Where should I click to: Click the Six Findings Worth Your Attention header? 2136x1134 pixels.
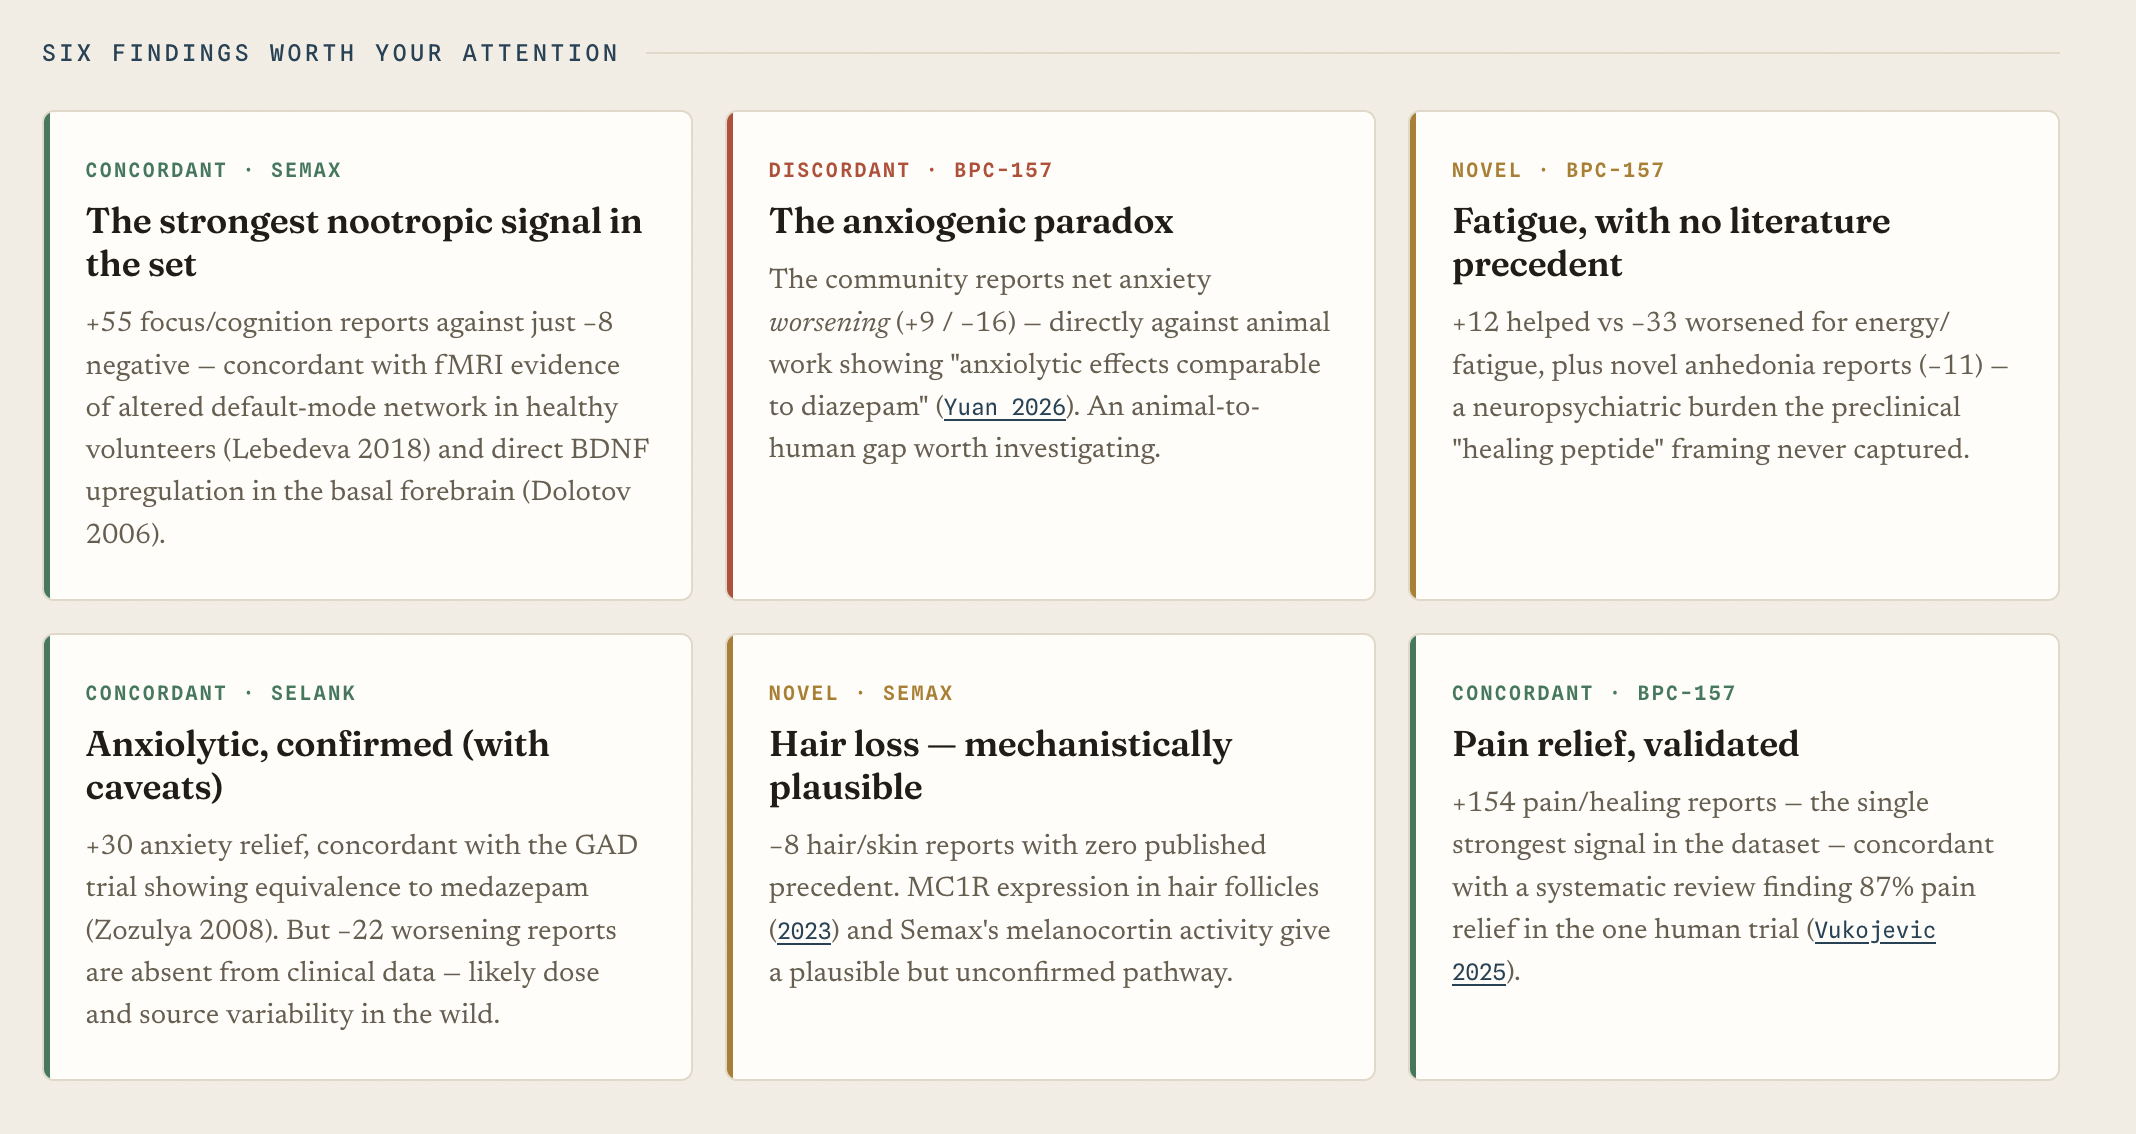[330, 53]
